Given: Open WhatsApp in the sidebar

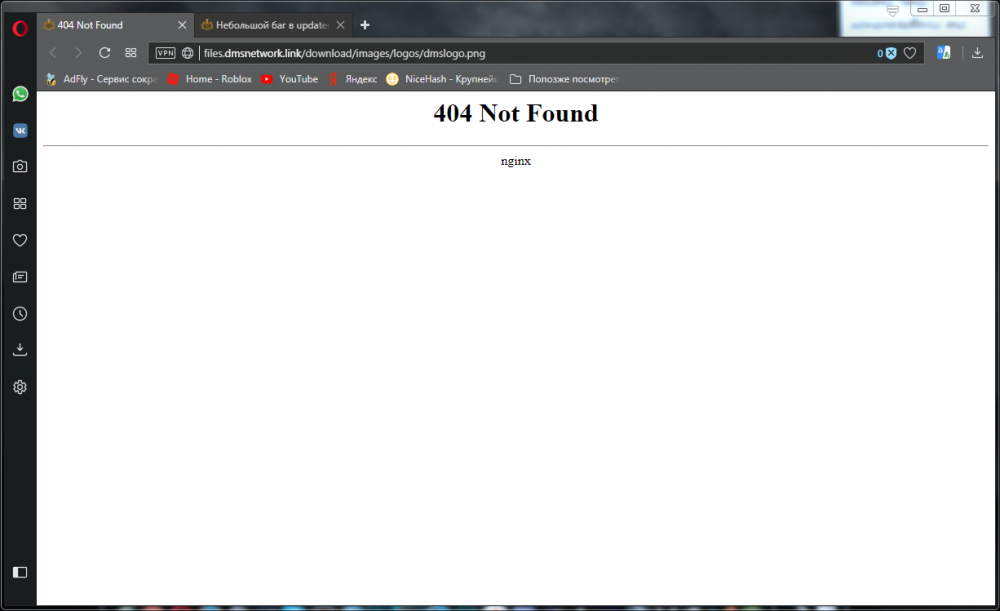Looking at the screenshot, I should coord(19,94).
